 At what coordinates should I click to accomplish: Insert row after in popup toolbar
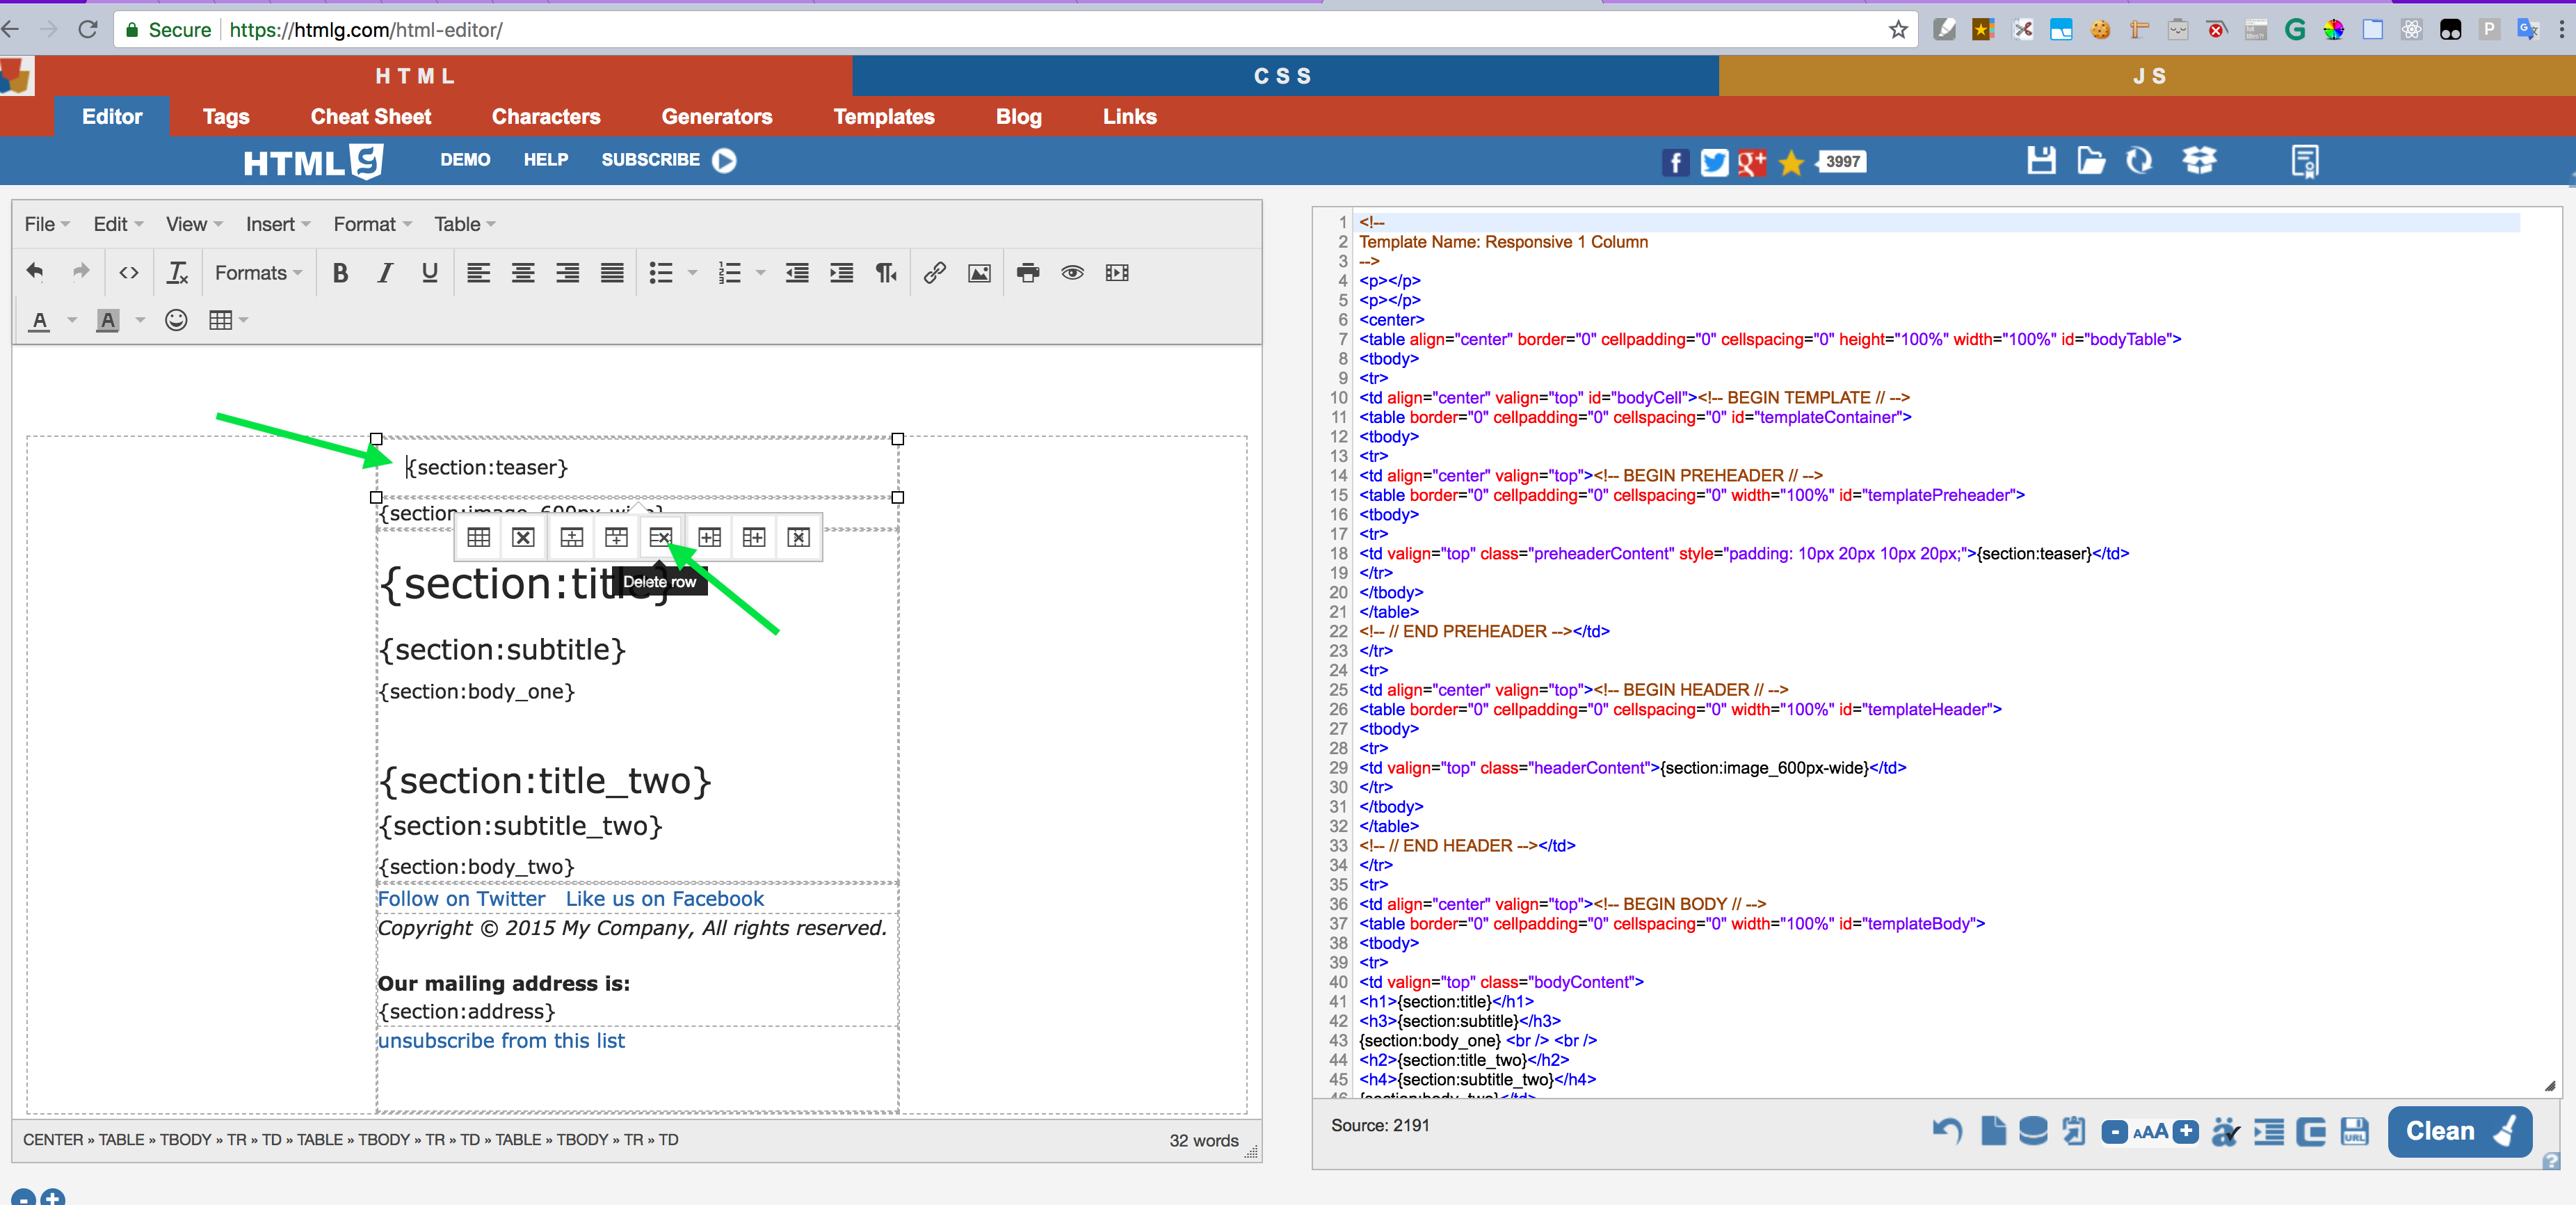(617, 537)
